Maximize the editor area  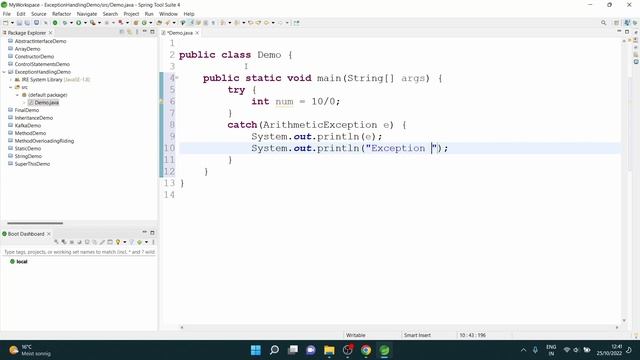tap(627, 32)
